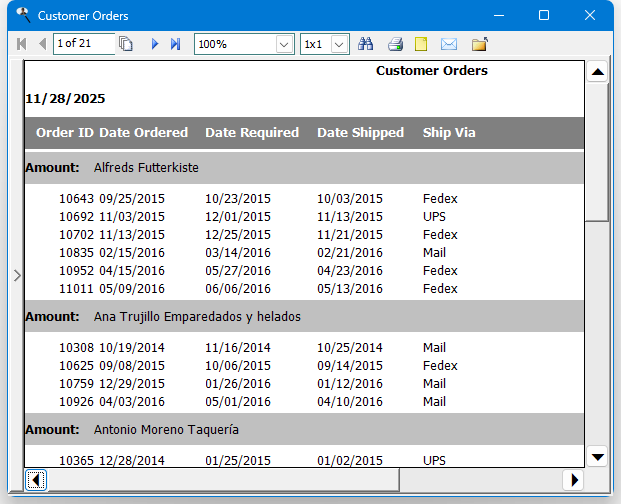Go to the previous page
This screenshot has height=504, width=621.
tap(42, 44)
